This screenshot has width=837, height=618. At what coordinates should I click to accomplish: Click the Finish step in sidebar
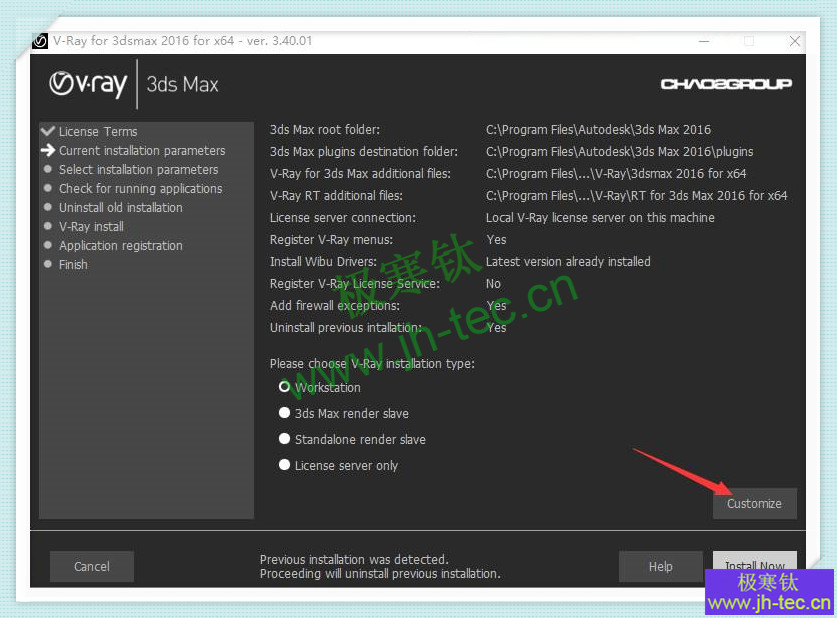[73, 265]
